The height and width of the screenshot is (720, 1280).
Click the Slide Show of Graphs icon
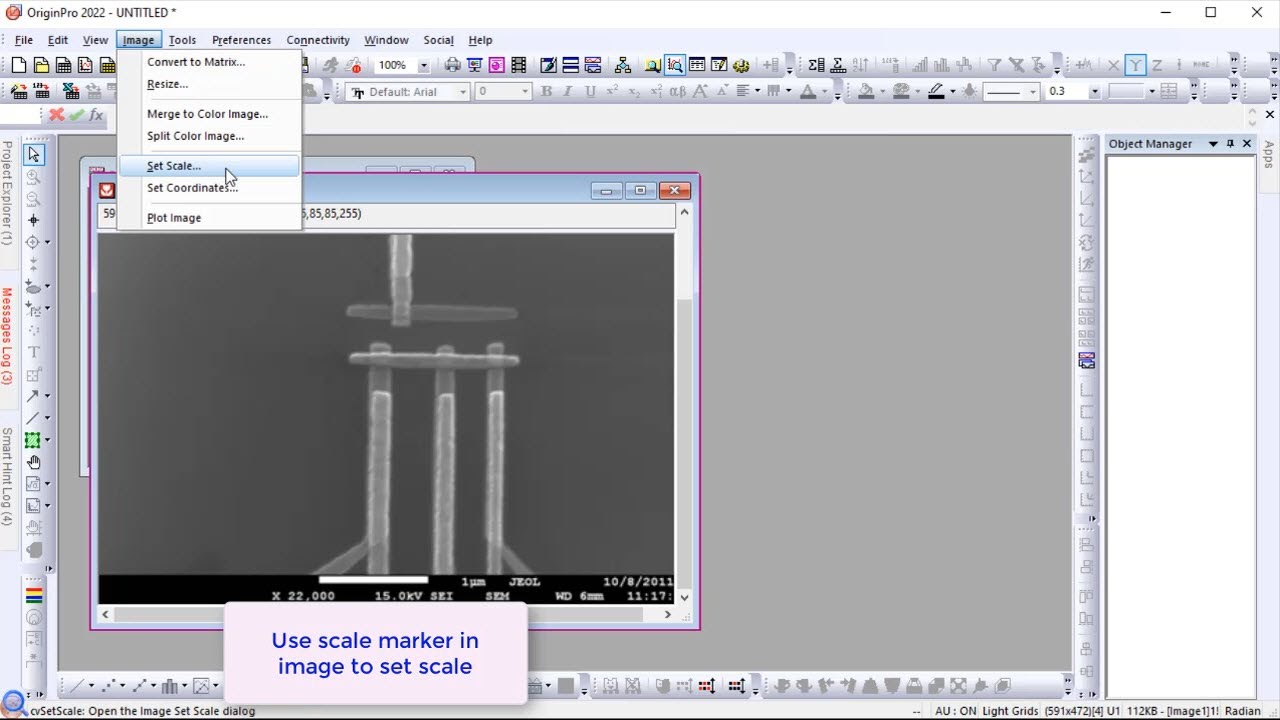pyautogui.click(x=474, y=65)
